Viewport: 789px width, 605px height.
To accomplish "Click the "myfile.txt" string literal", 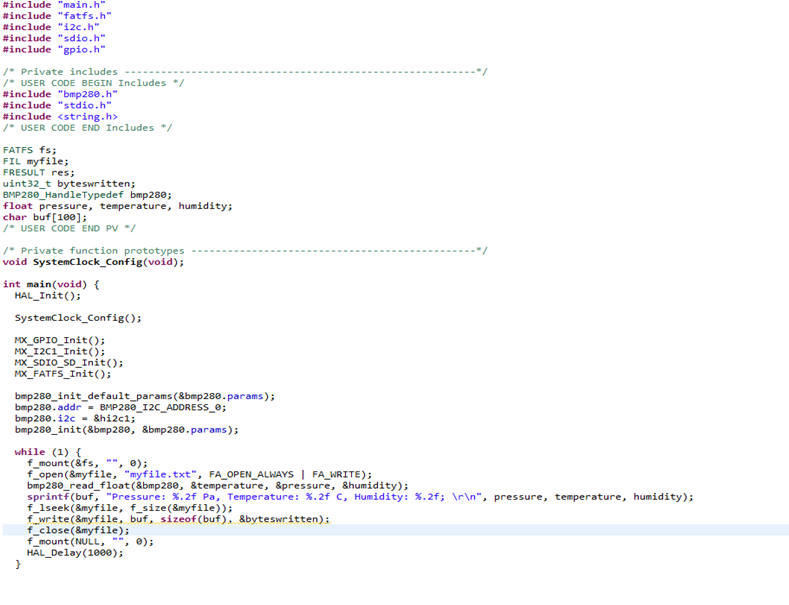I will (x=160, y=474).
